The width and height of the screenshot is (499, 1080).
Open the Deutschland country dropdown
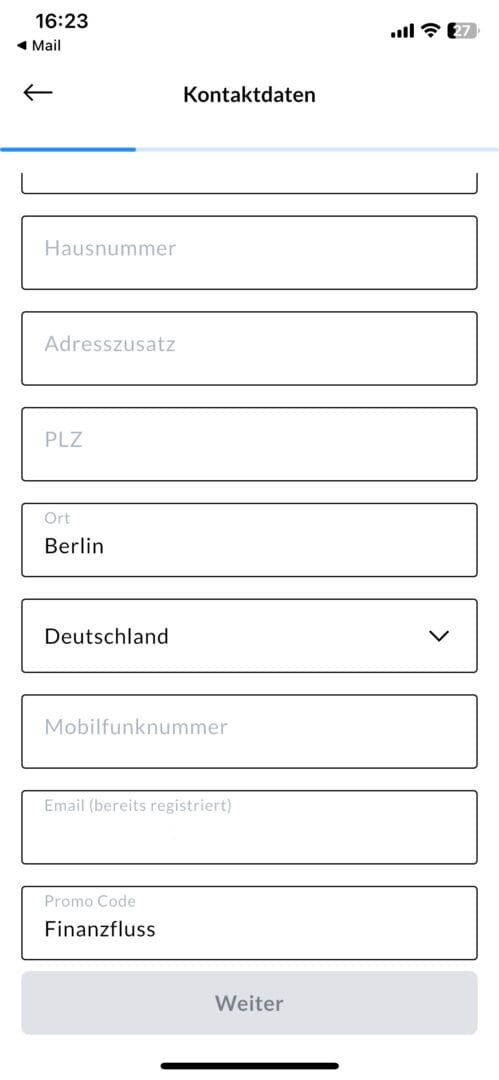250,636
